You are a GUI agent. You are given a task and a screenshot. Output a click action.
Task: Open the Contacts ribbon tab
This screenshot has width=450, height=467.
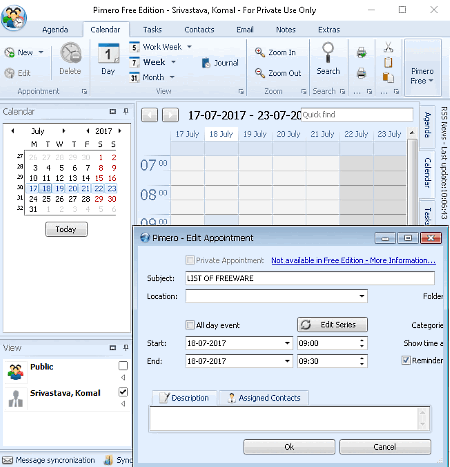[199, 30]
